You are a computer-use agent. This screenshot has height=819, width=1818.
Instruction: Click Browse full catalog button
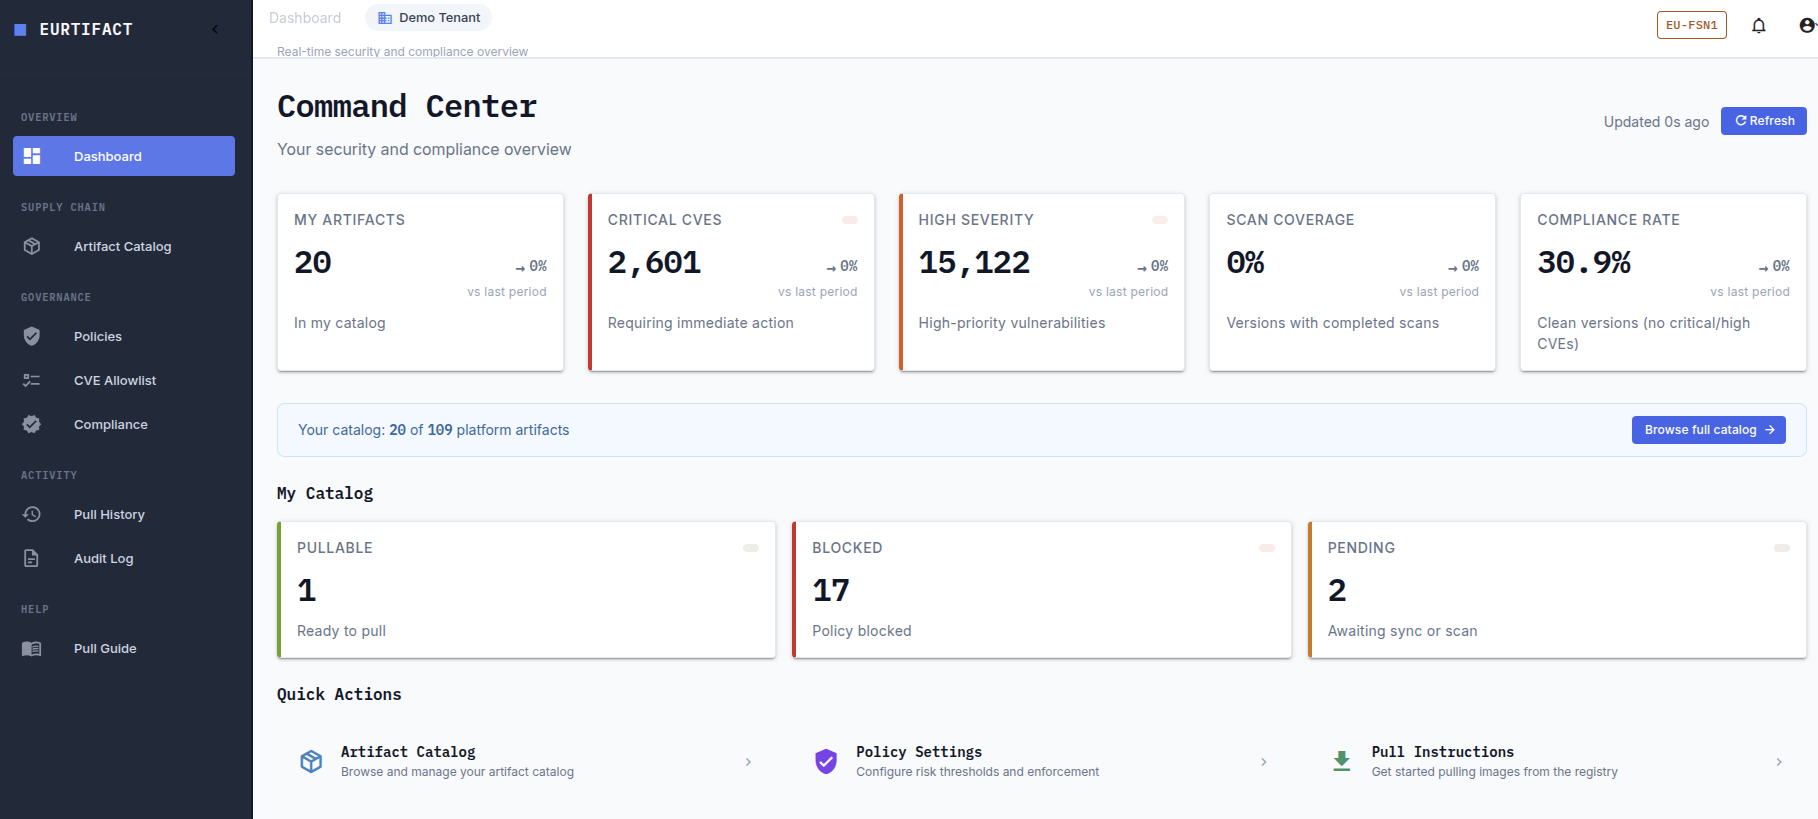coord(1709,430)
